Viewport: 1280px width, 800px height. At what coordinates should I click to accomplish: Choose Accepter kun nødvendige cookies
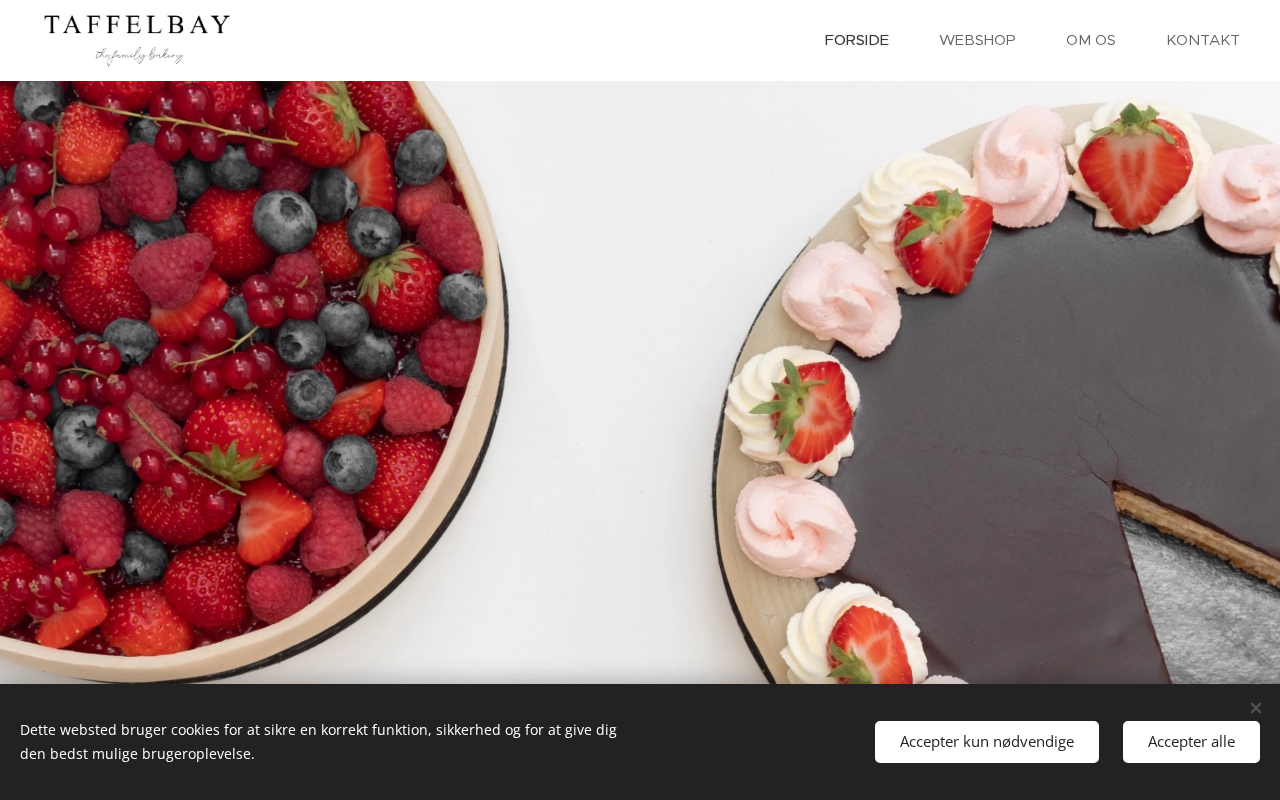tap(987, 742)
